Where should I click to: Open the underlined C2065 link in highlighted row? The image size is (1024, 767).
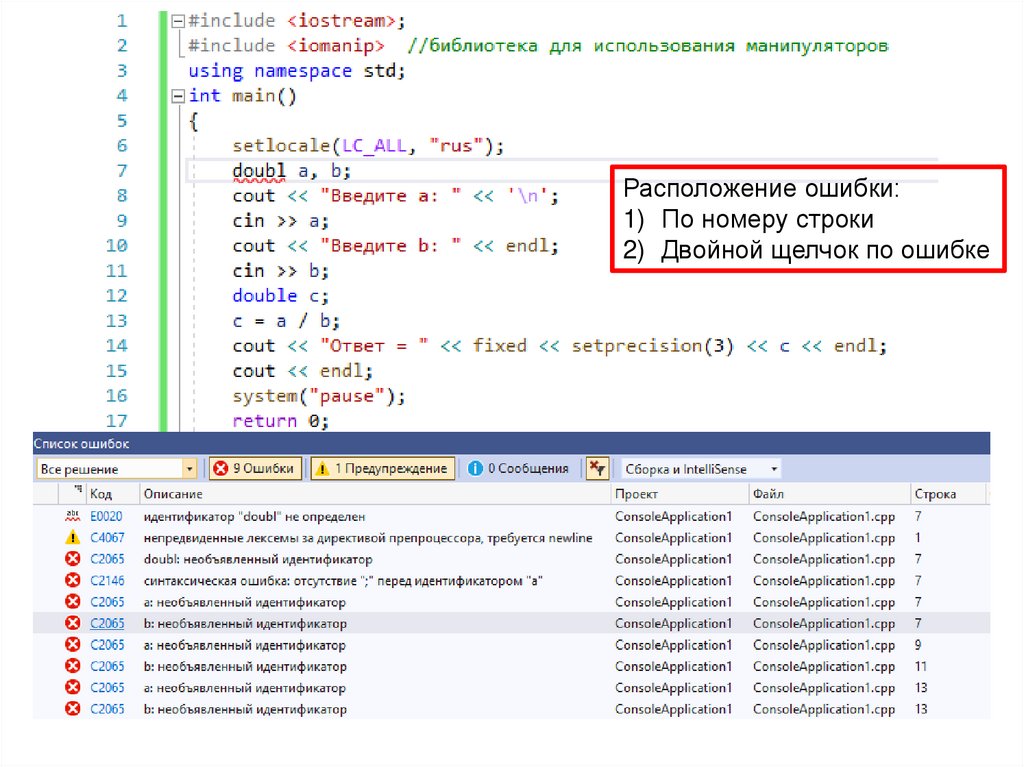(x=107, y=623)
